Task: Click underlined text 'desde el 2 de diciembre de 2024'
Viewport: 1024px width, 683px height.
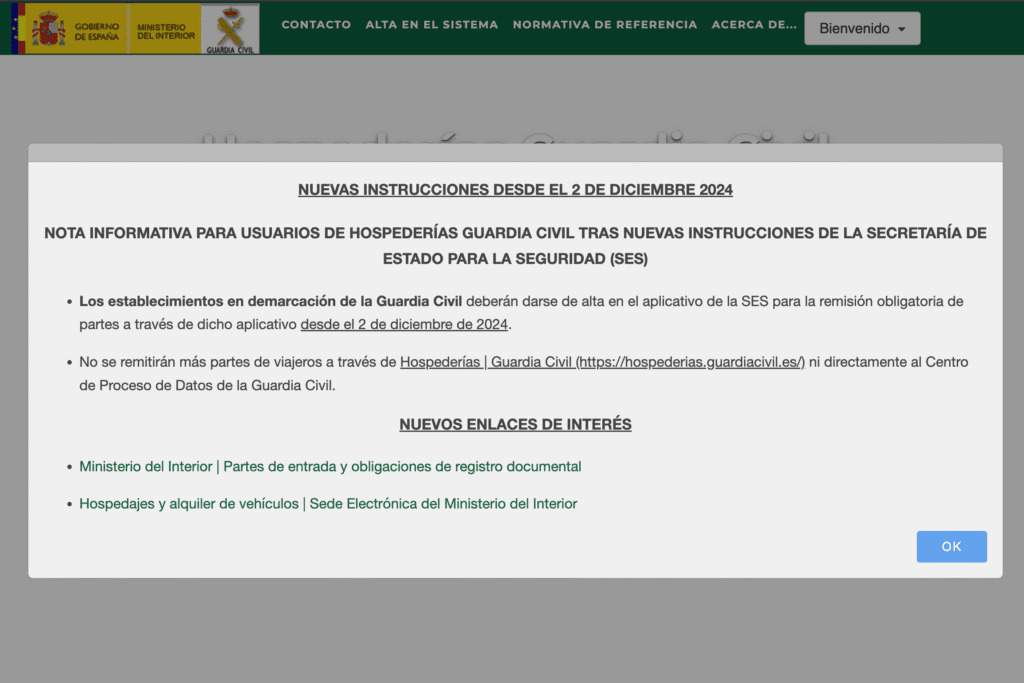Action: click(405, 324)
